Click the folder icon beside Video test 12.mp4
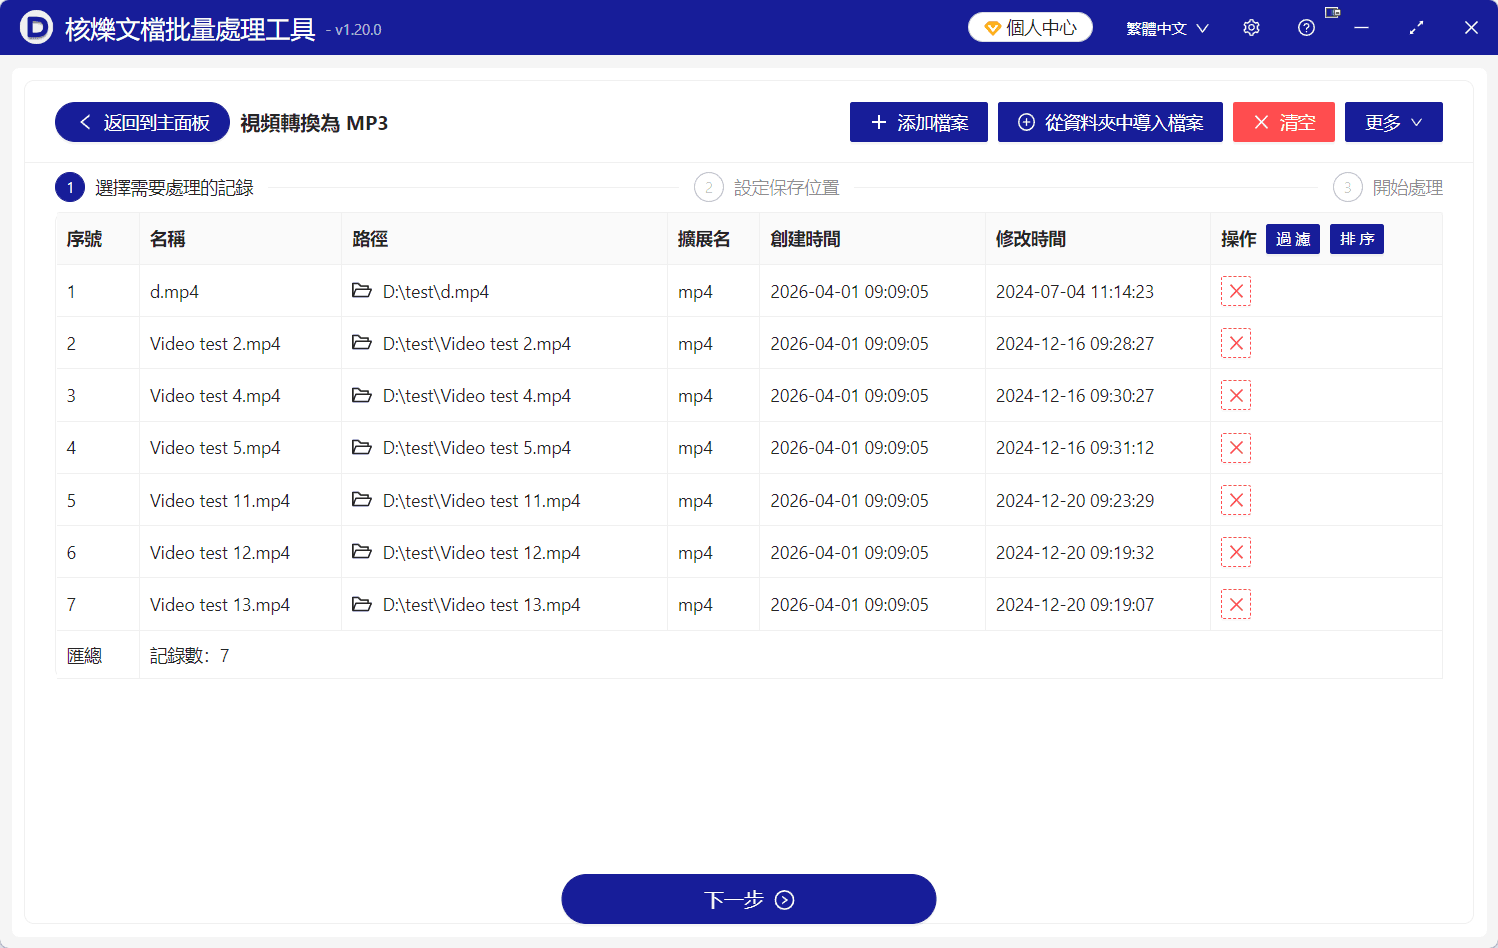This screenshot has height=948, width=1498. [361, 552]
